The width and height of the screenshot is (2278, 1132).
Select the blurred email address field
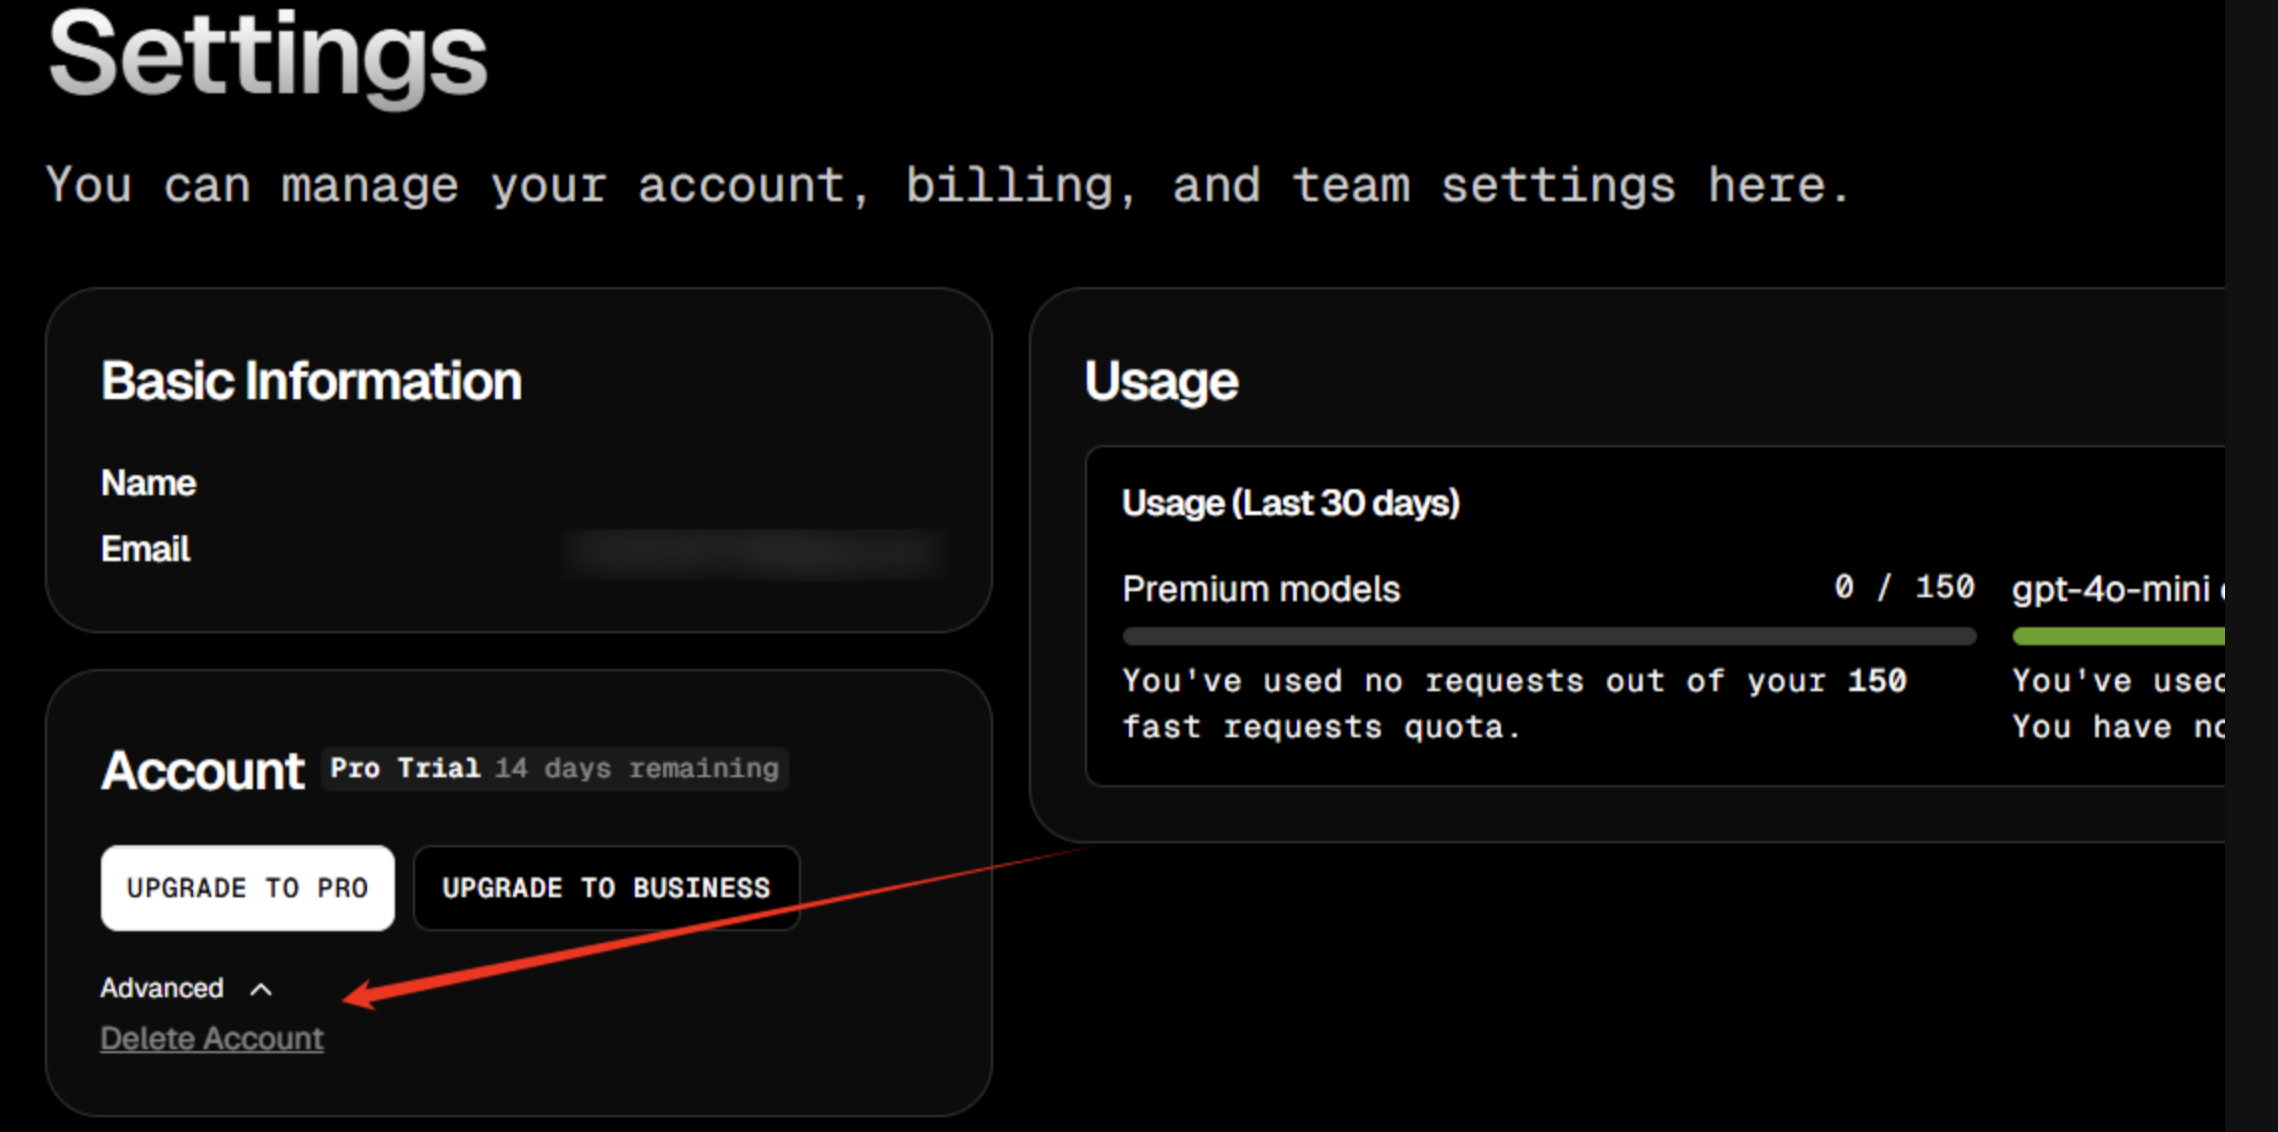point(754,553)
